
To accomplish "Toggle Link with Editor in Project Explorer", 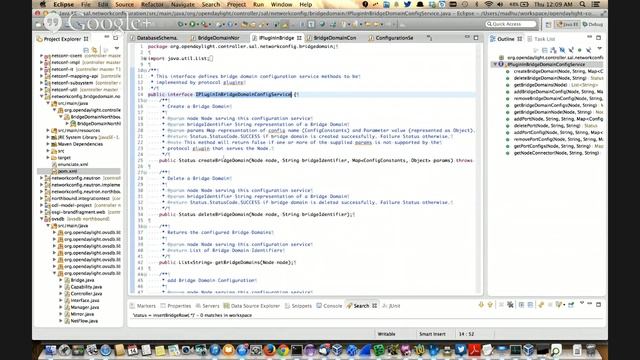I will coord(94,50).
